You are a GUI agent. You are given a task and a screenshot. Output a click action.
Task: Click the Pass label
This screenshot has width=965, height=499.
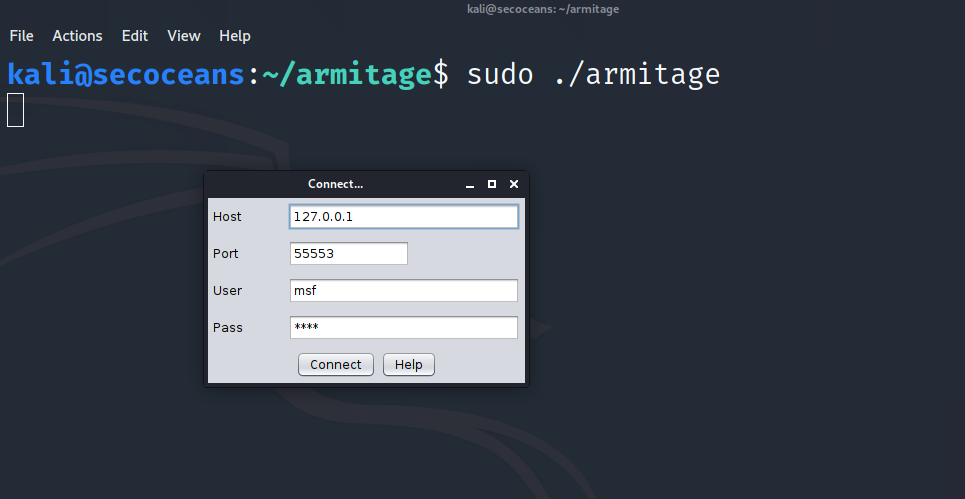click(228, 327)
